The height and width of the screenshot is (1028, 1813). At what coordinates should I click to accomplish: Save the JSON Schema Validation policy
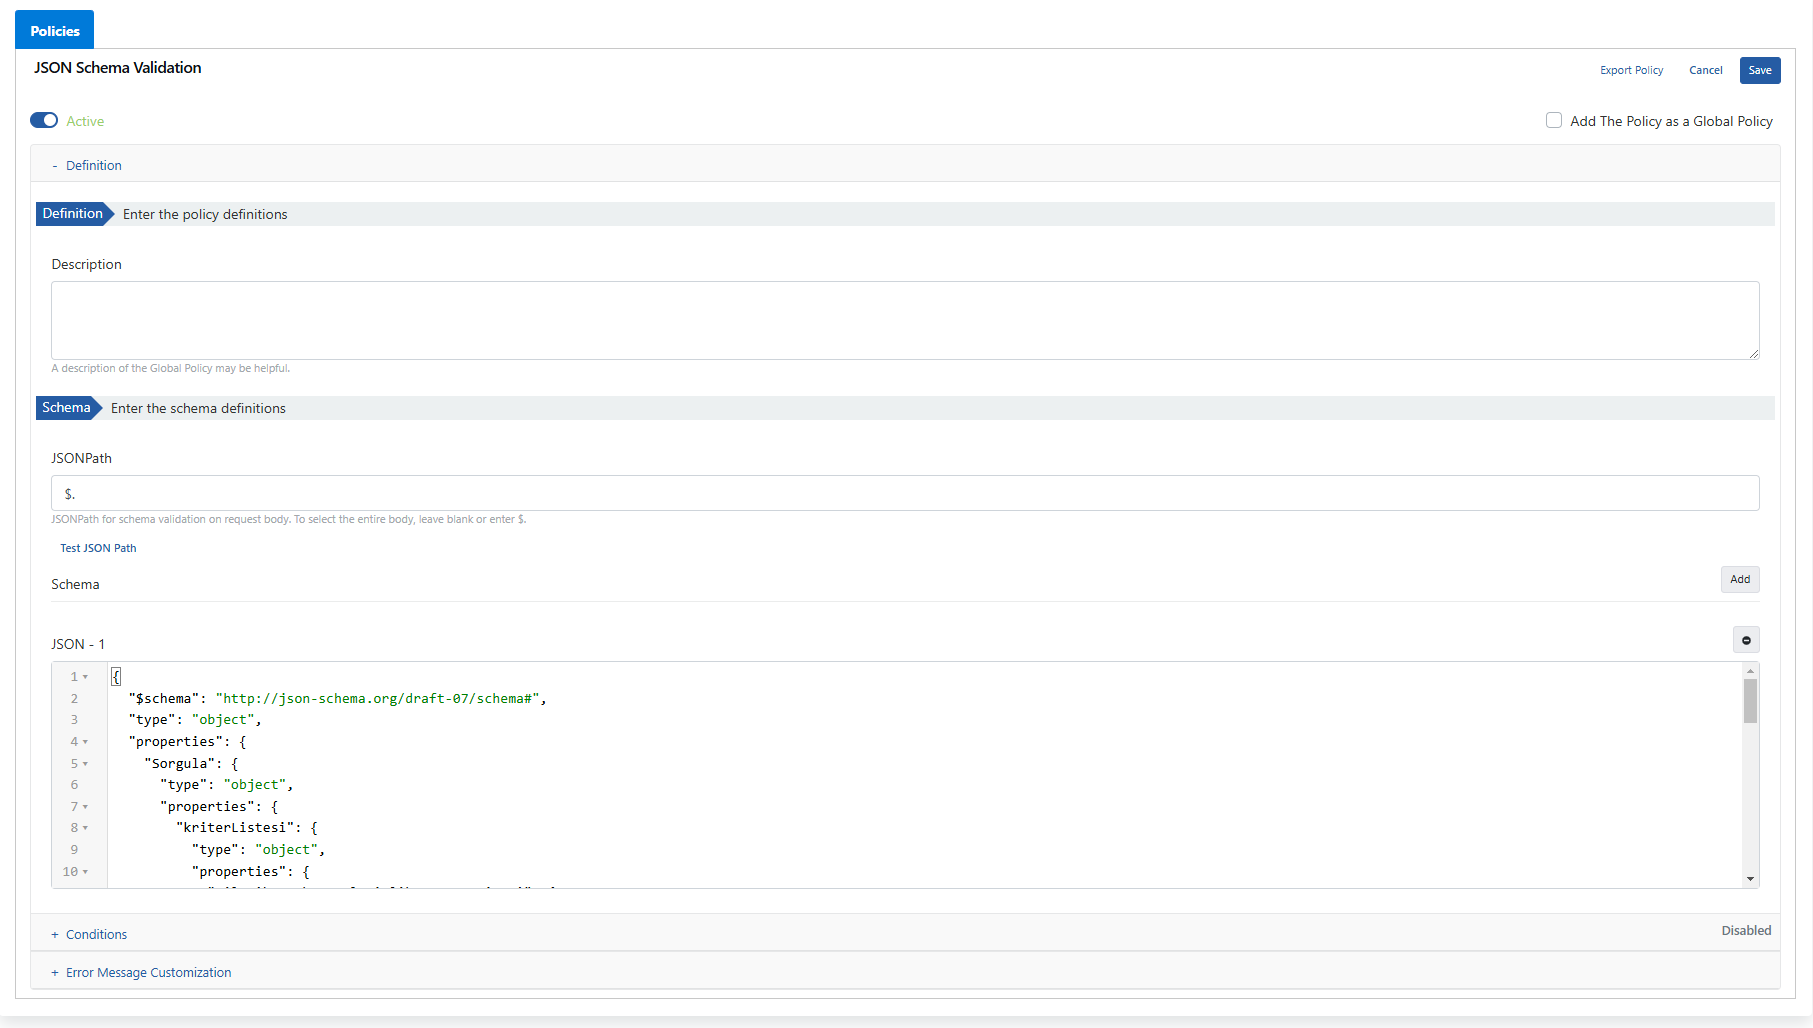tap(1760, 70)
